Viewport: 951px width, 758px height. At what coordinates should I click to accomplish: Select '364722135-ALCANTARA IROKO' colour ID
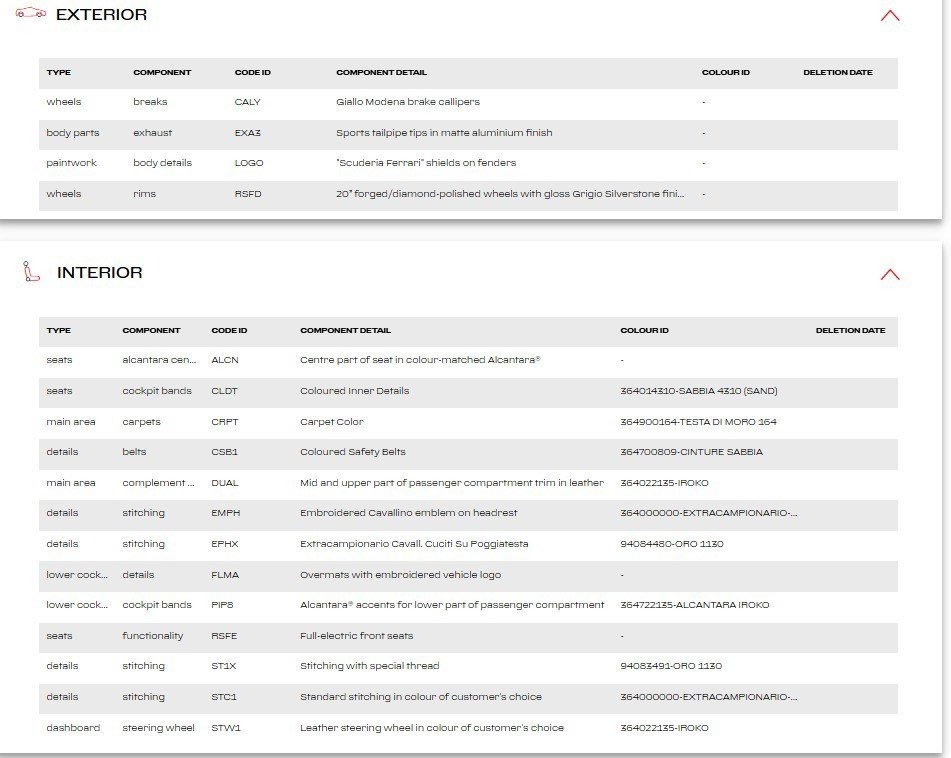point(694,605)
